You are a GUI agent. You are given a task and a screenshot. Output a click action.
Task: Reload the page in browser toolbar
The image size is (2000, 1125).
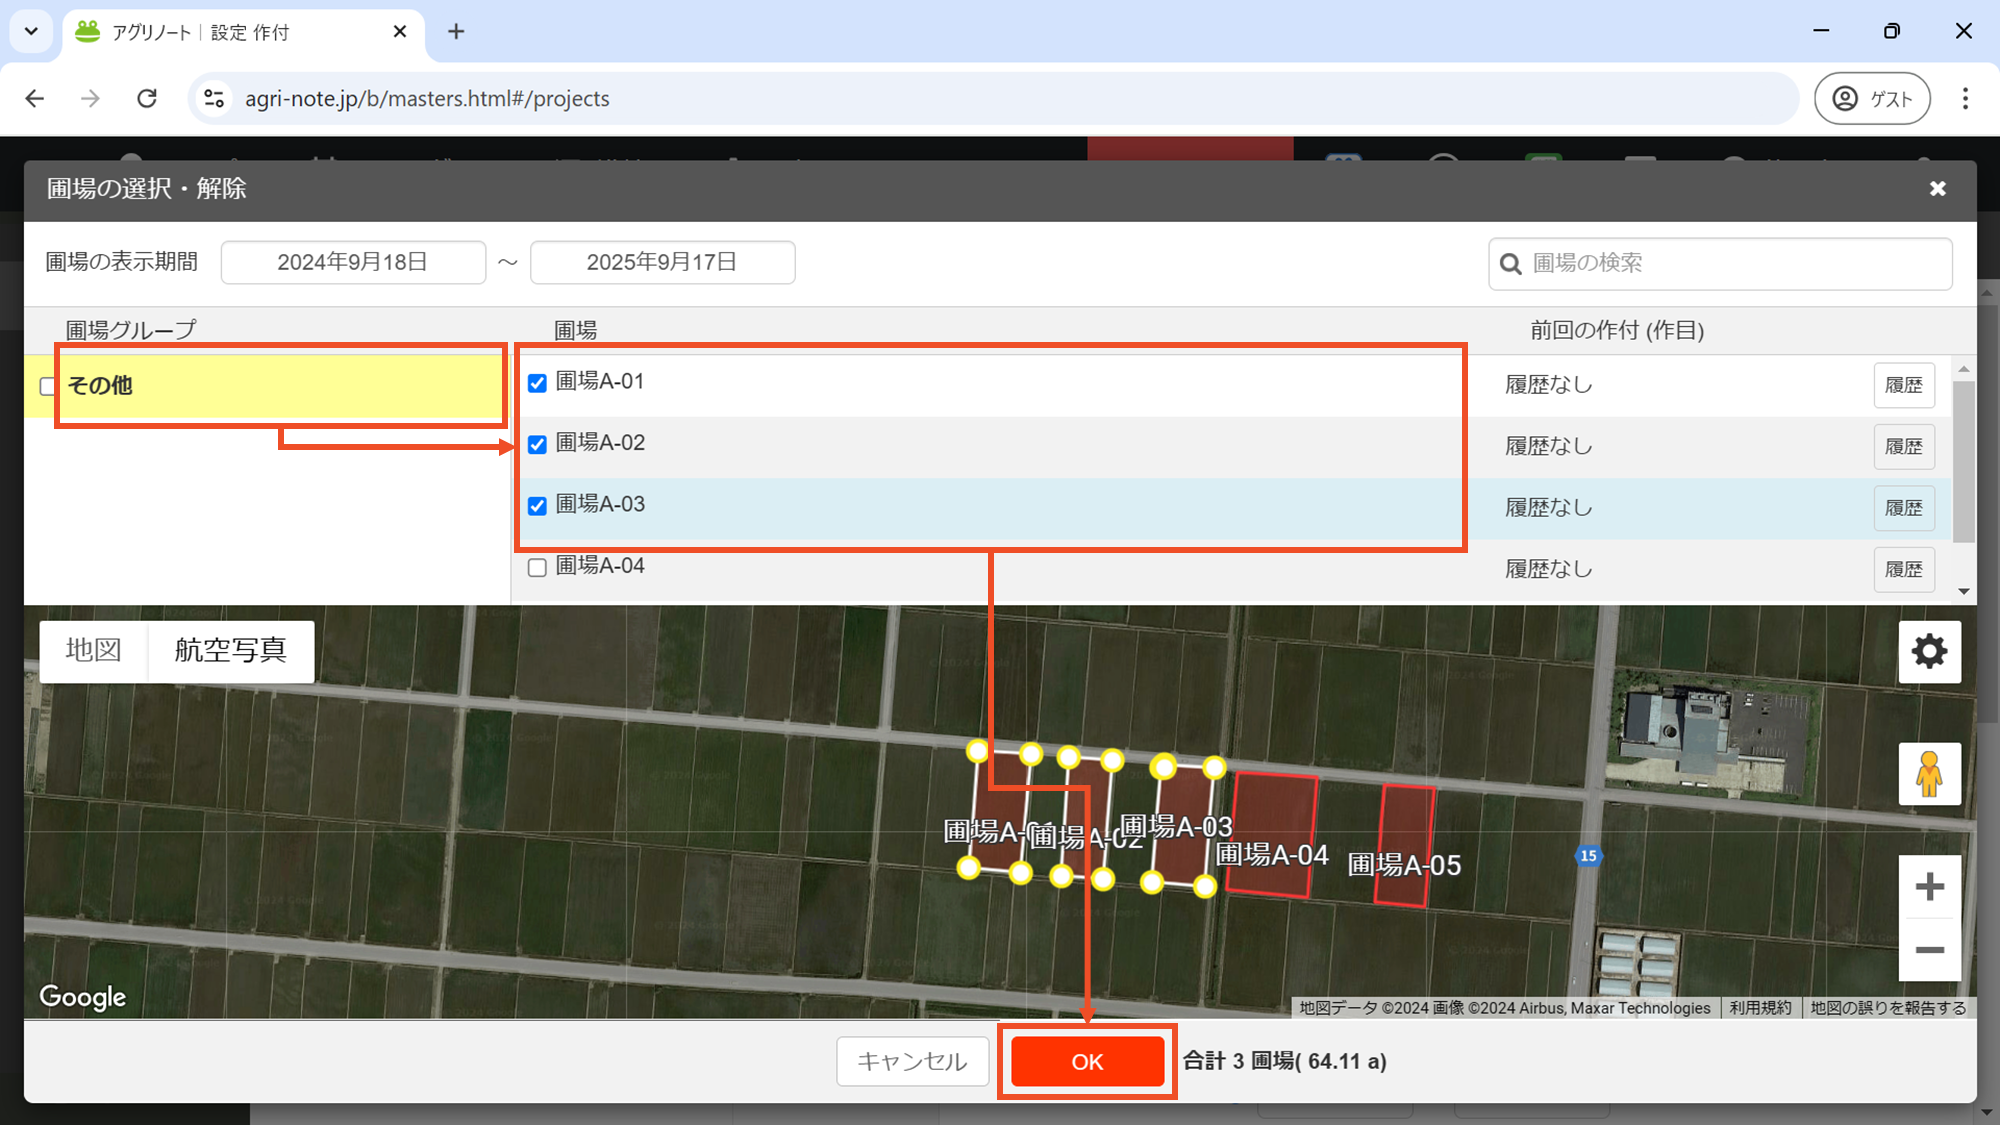click(x=147, y=98)
